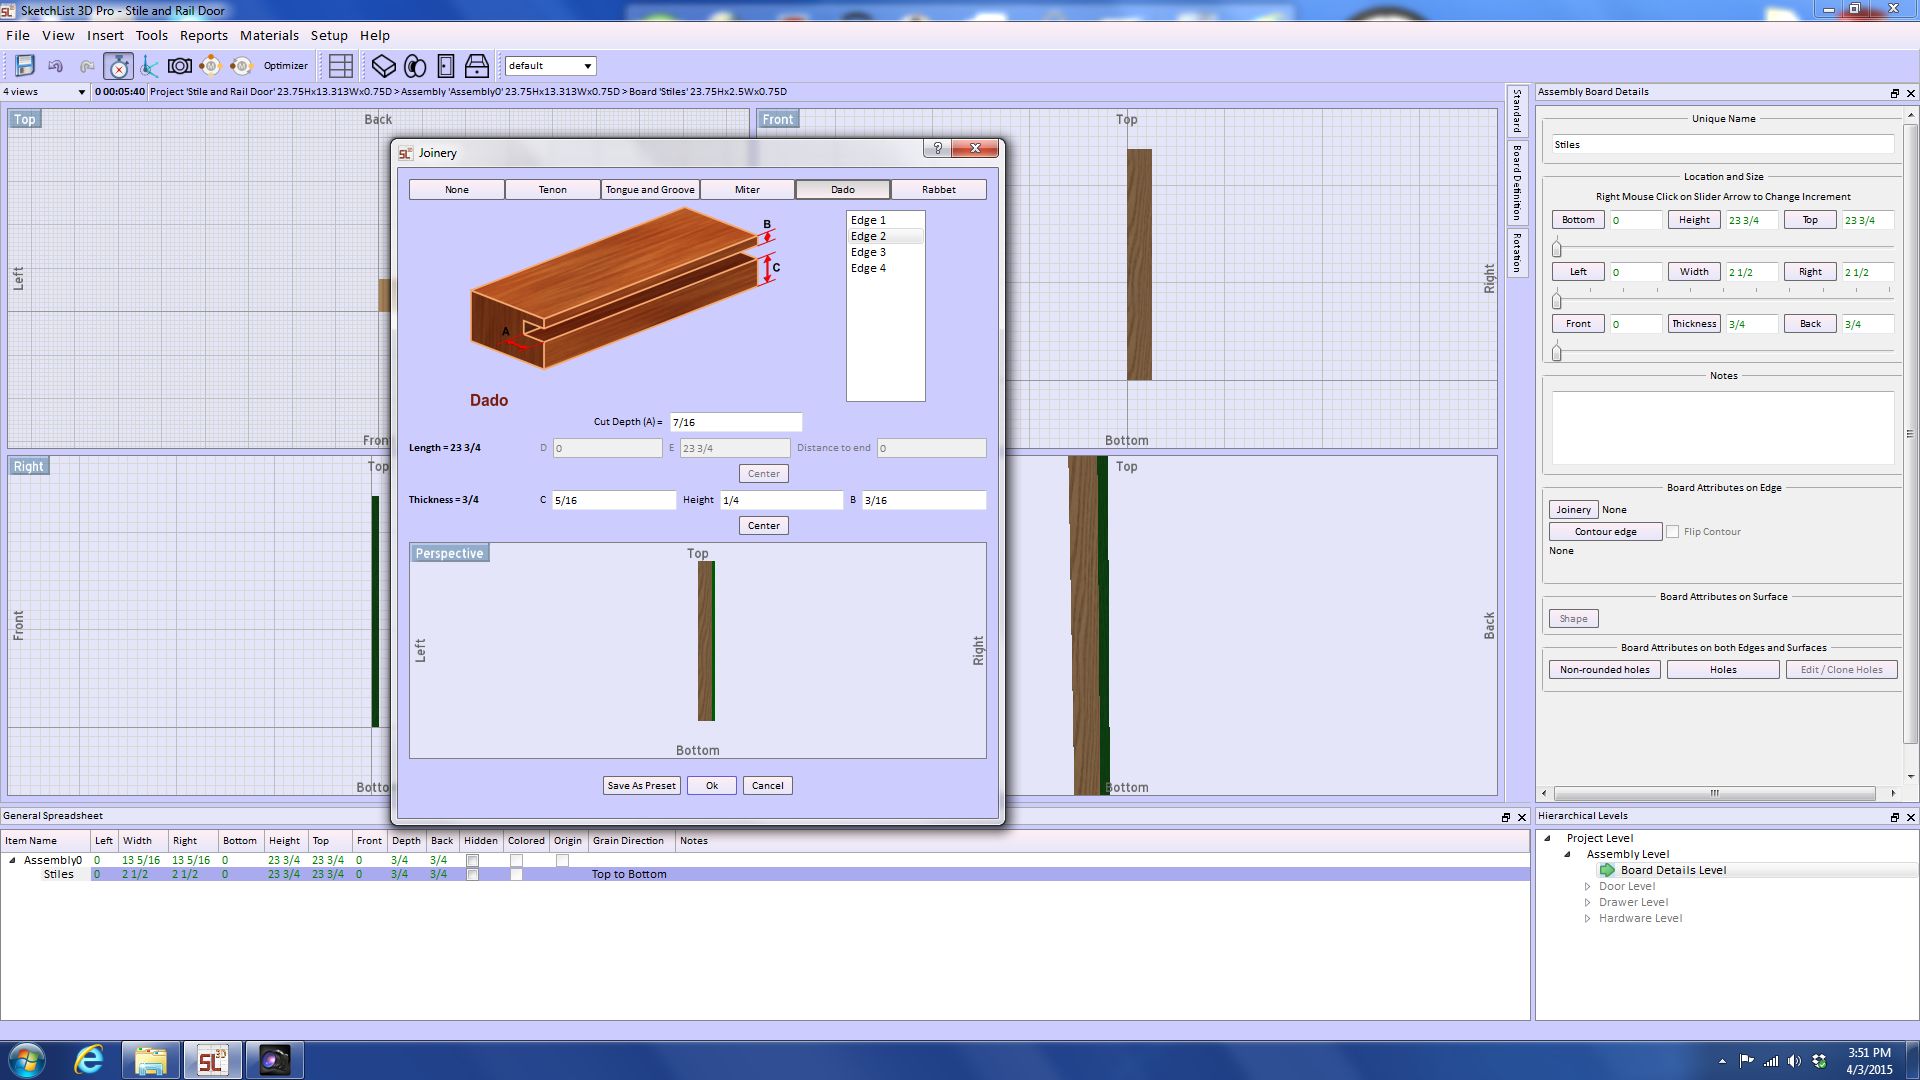Click the Redo arrow icon

pyautogui.click(x=88, y=66)
